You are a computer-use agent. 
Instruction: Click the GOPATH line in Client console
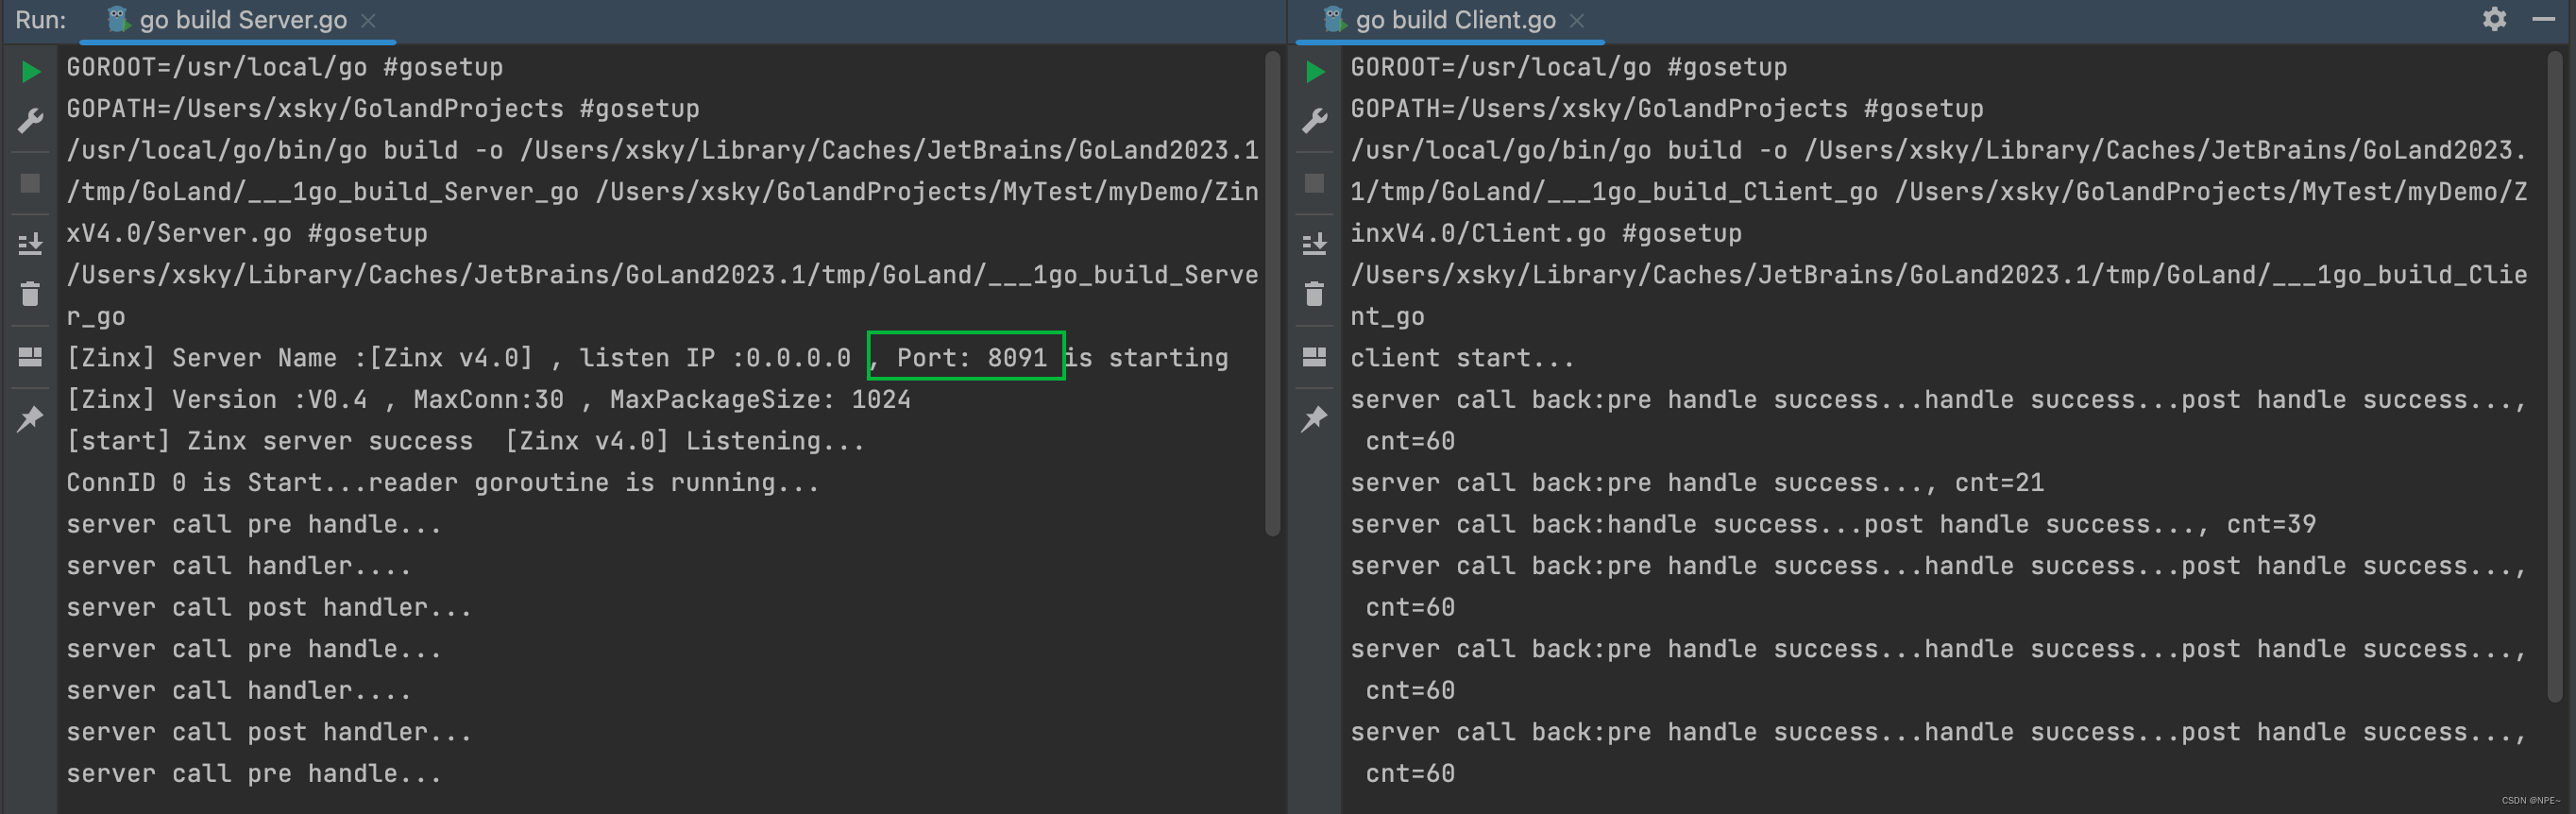point(1667,109)
